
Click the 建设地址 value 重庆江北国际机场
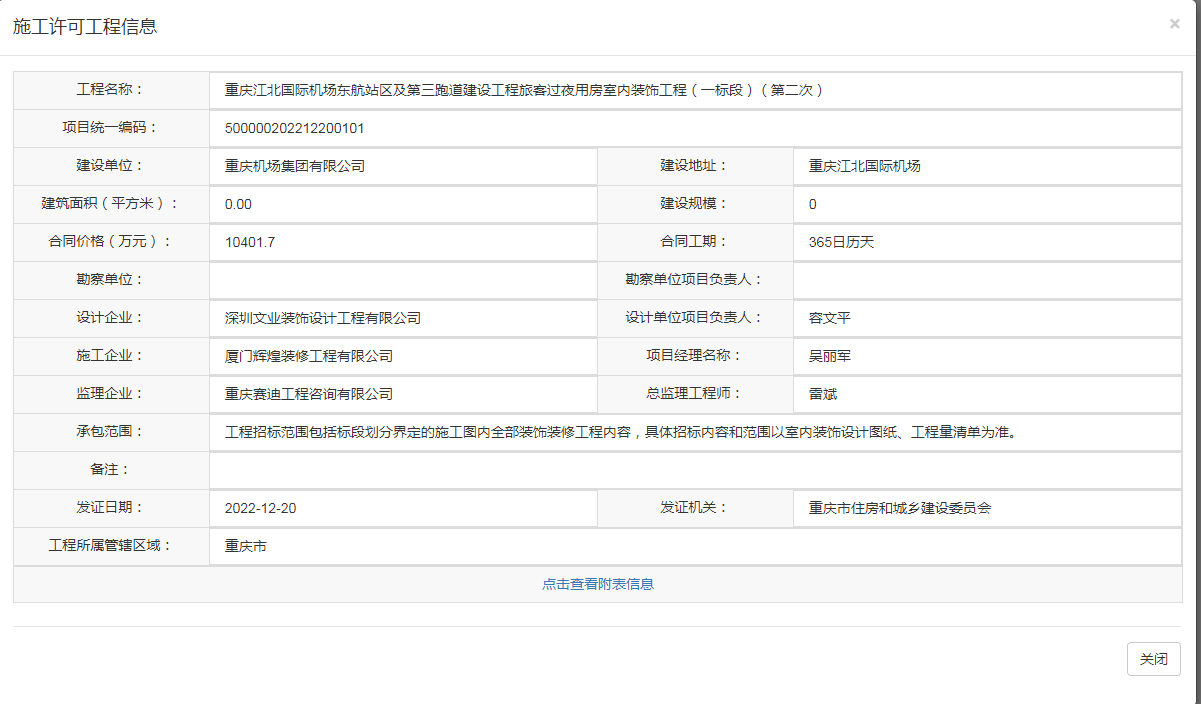865,166
